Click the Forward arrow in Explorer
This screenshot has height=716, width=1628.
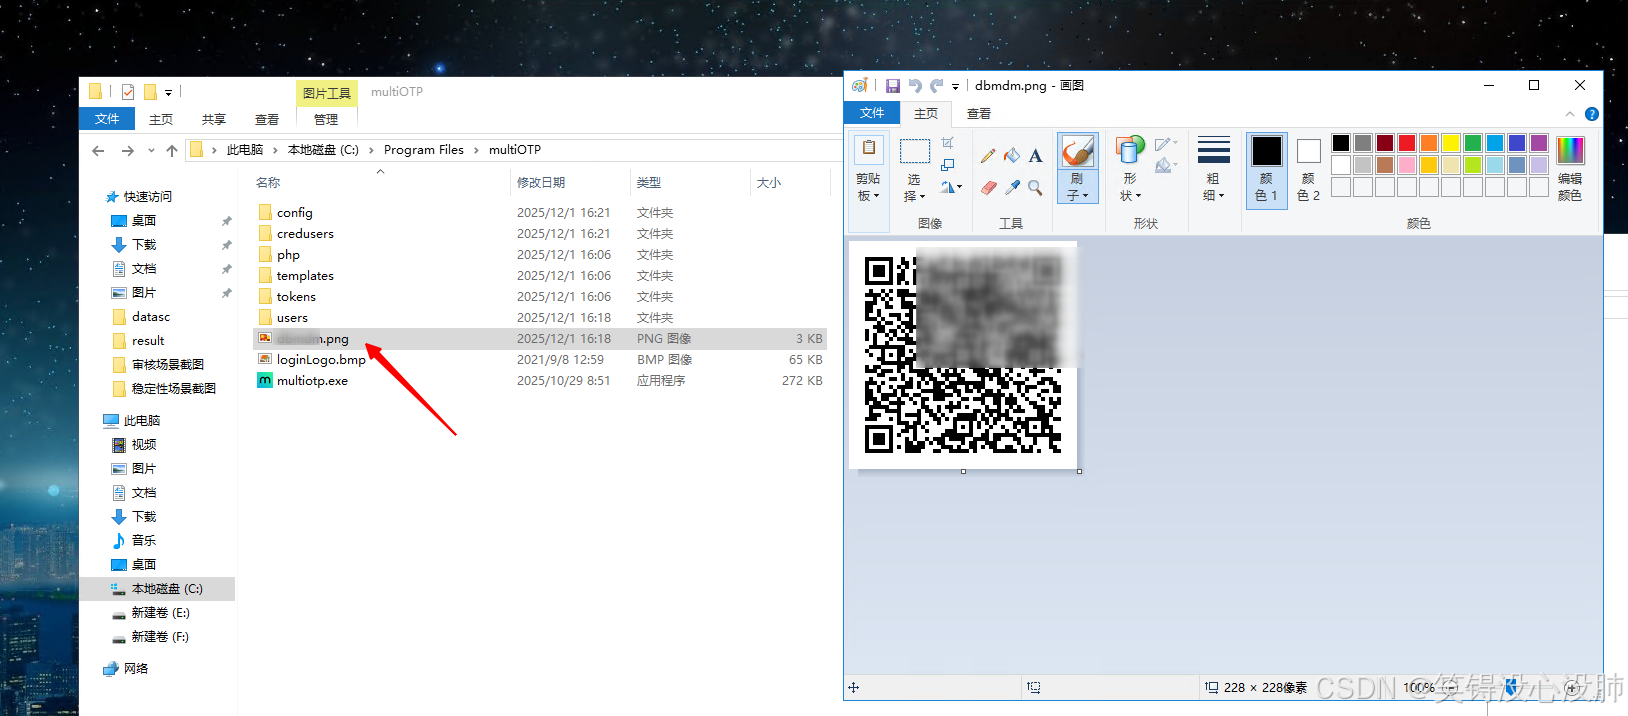(x=127, y=151)
